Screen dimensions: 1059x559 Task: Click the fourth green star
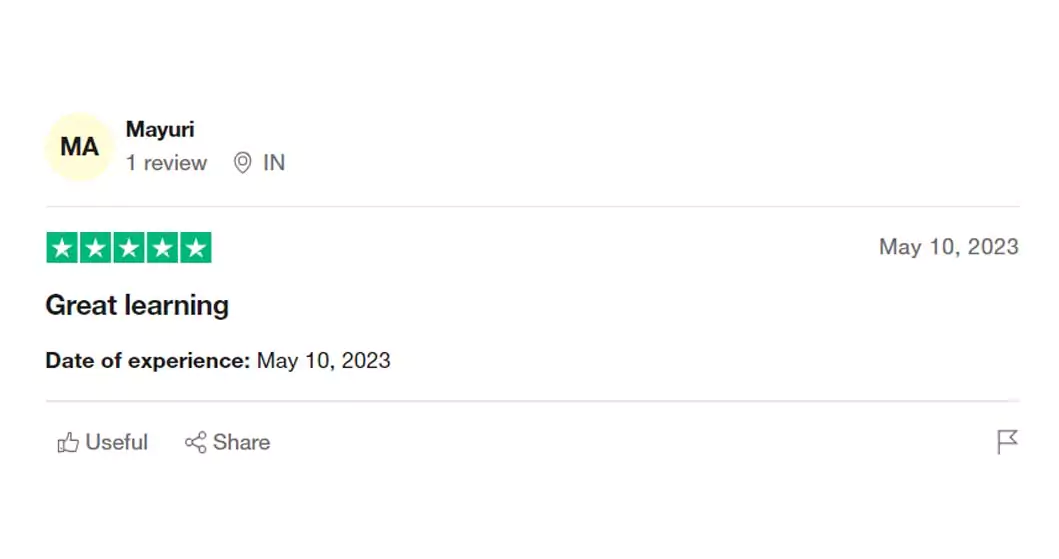pyautogui.click(x=162, y=248)
